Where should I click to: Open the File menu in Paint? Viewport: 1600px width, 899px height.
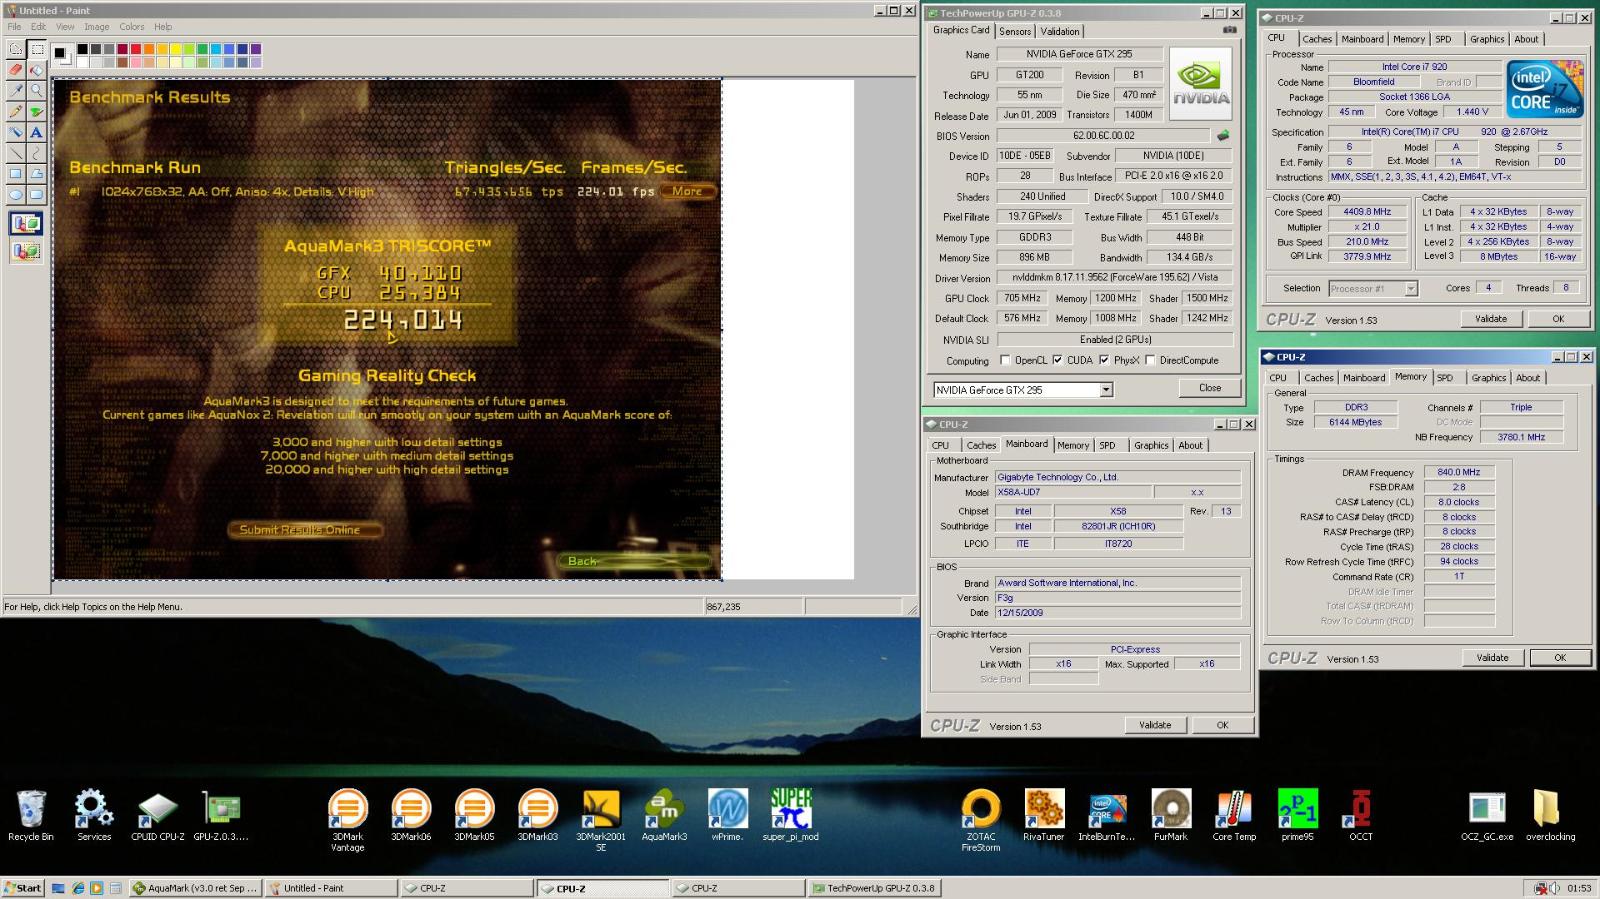click(14, 27)
